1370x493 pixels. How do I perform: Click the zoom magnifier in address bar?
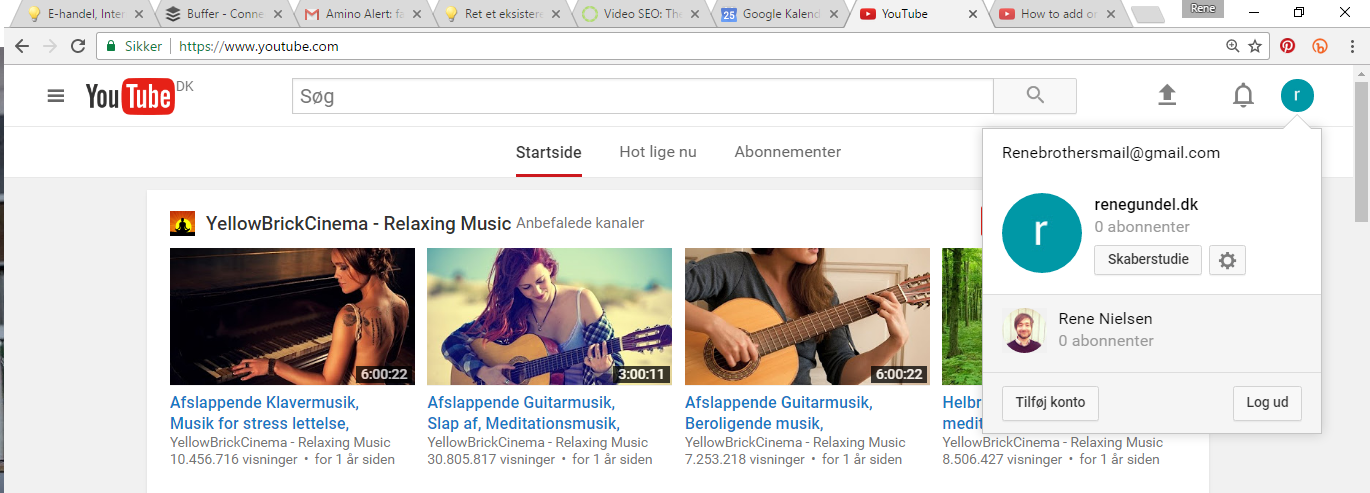1233,46
